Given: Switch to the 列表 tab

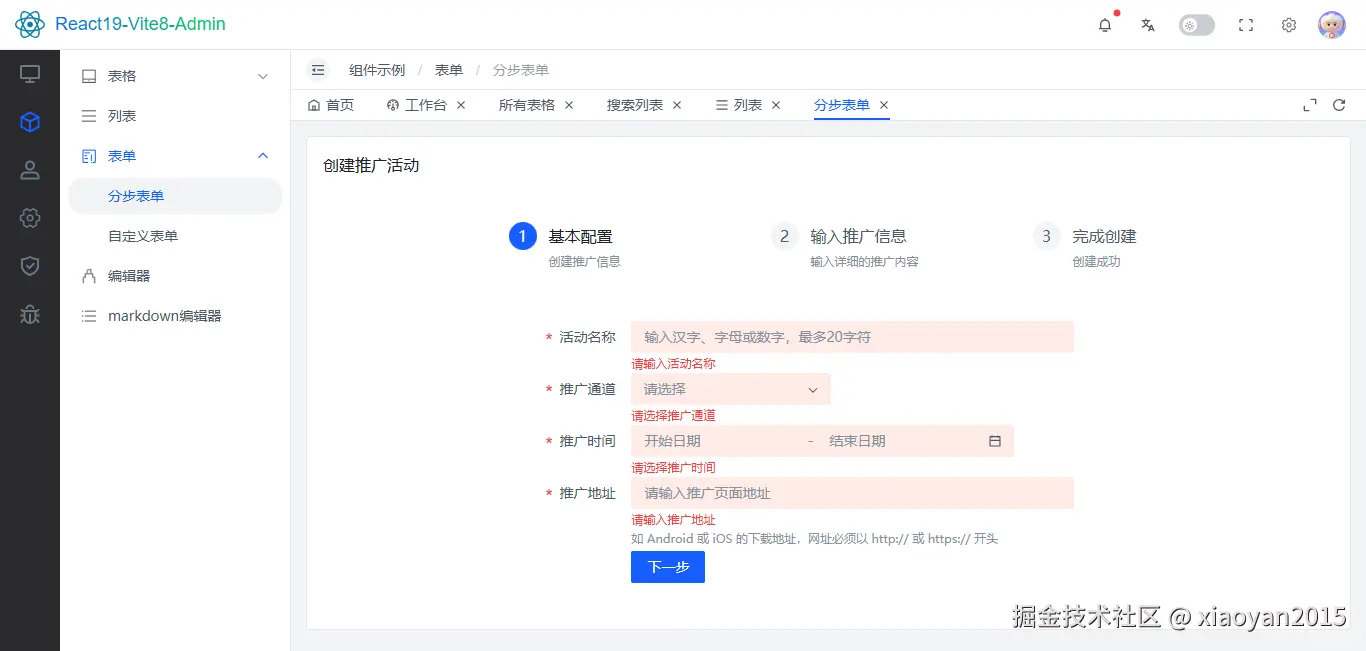Looking at the screenshot, I should pyautogui.click(x=739, y=105).
